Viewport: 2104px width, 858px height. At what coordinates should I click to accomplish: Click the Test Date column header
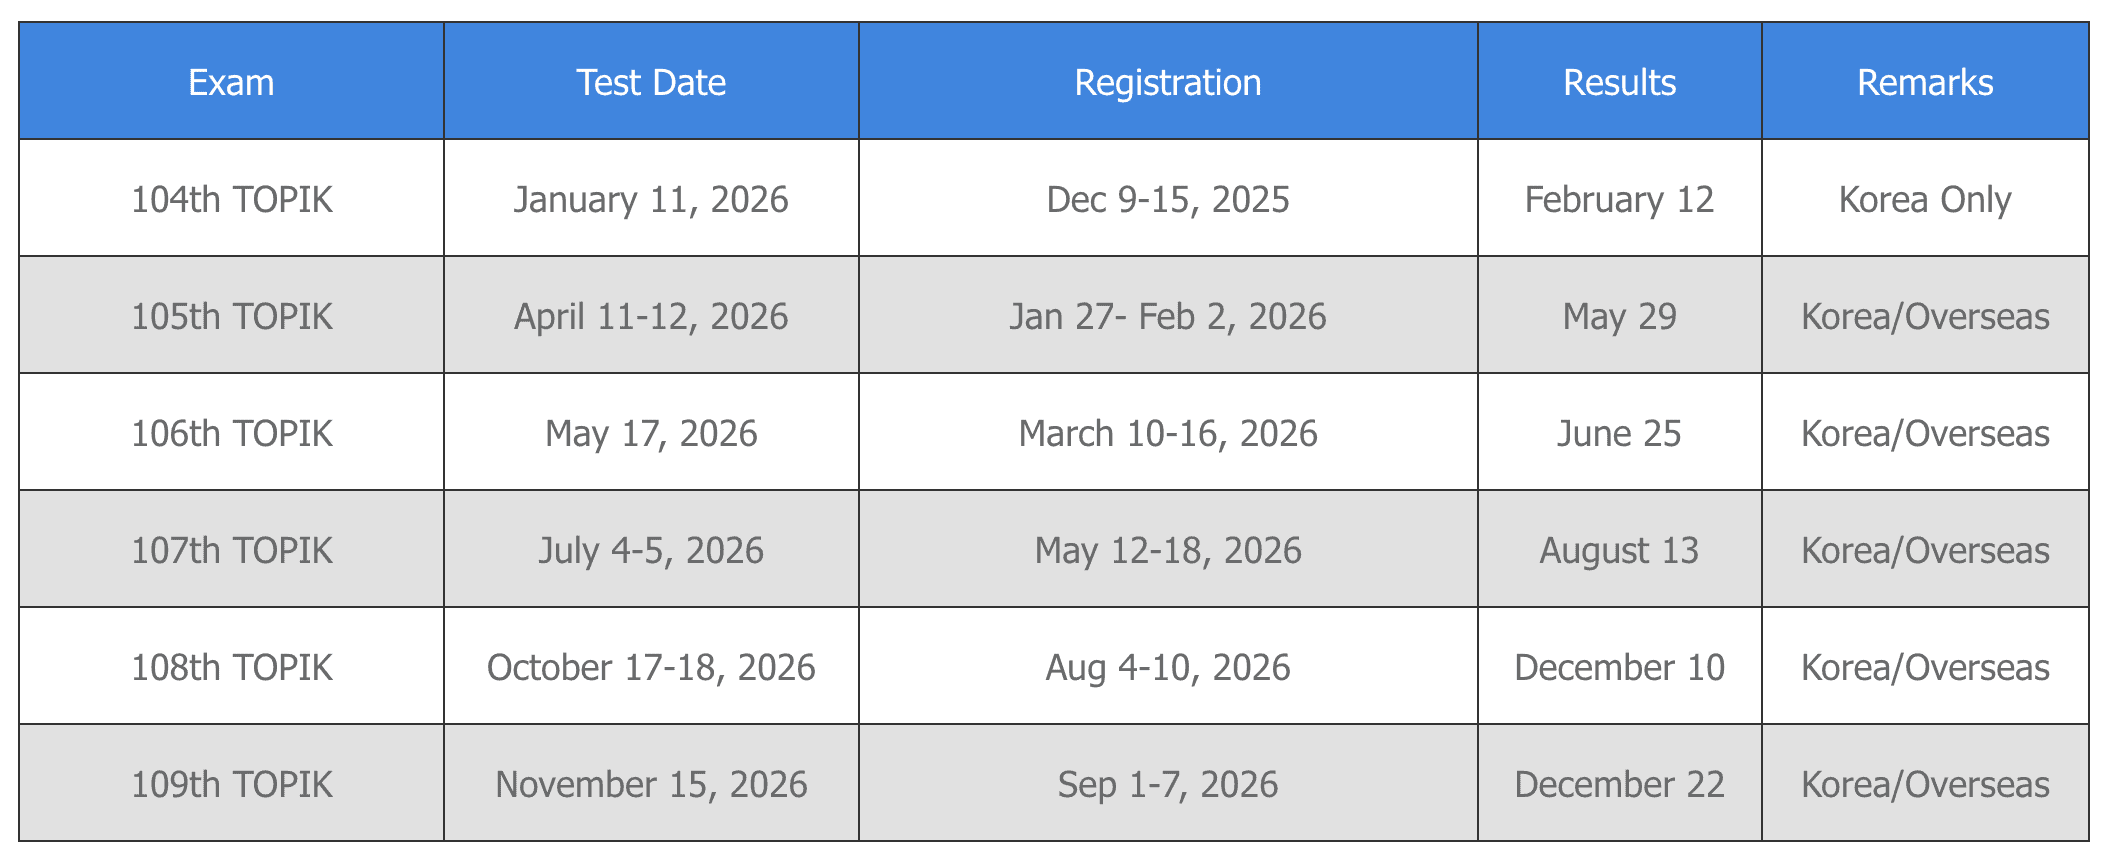[x=651, y=82]
